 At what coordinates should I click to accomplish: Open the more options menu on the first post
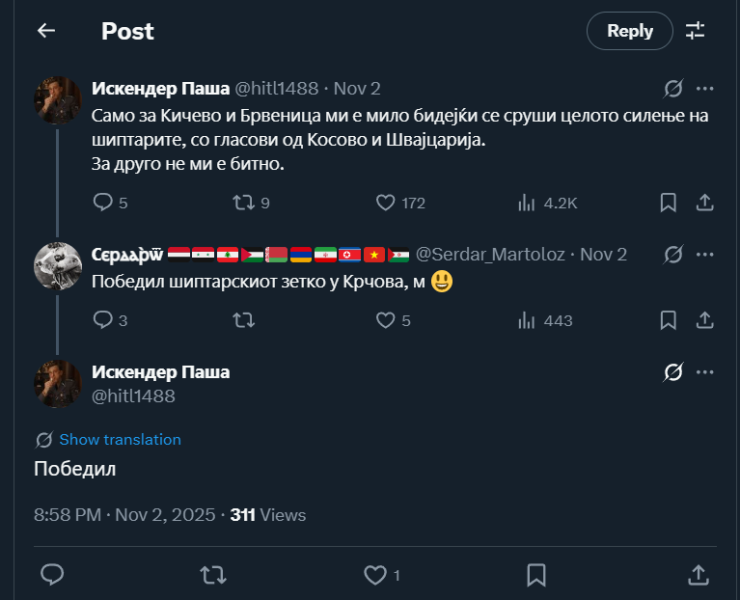coord(705,88)
